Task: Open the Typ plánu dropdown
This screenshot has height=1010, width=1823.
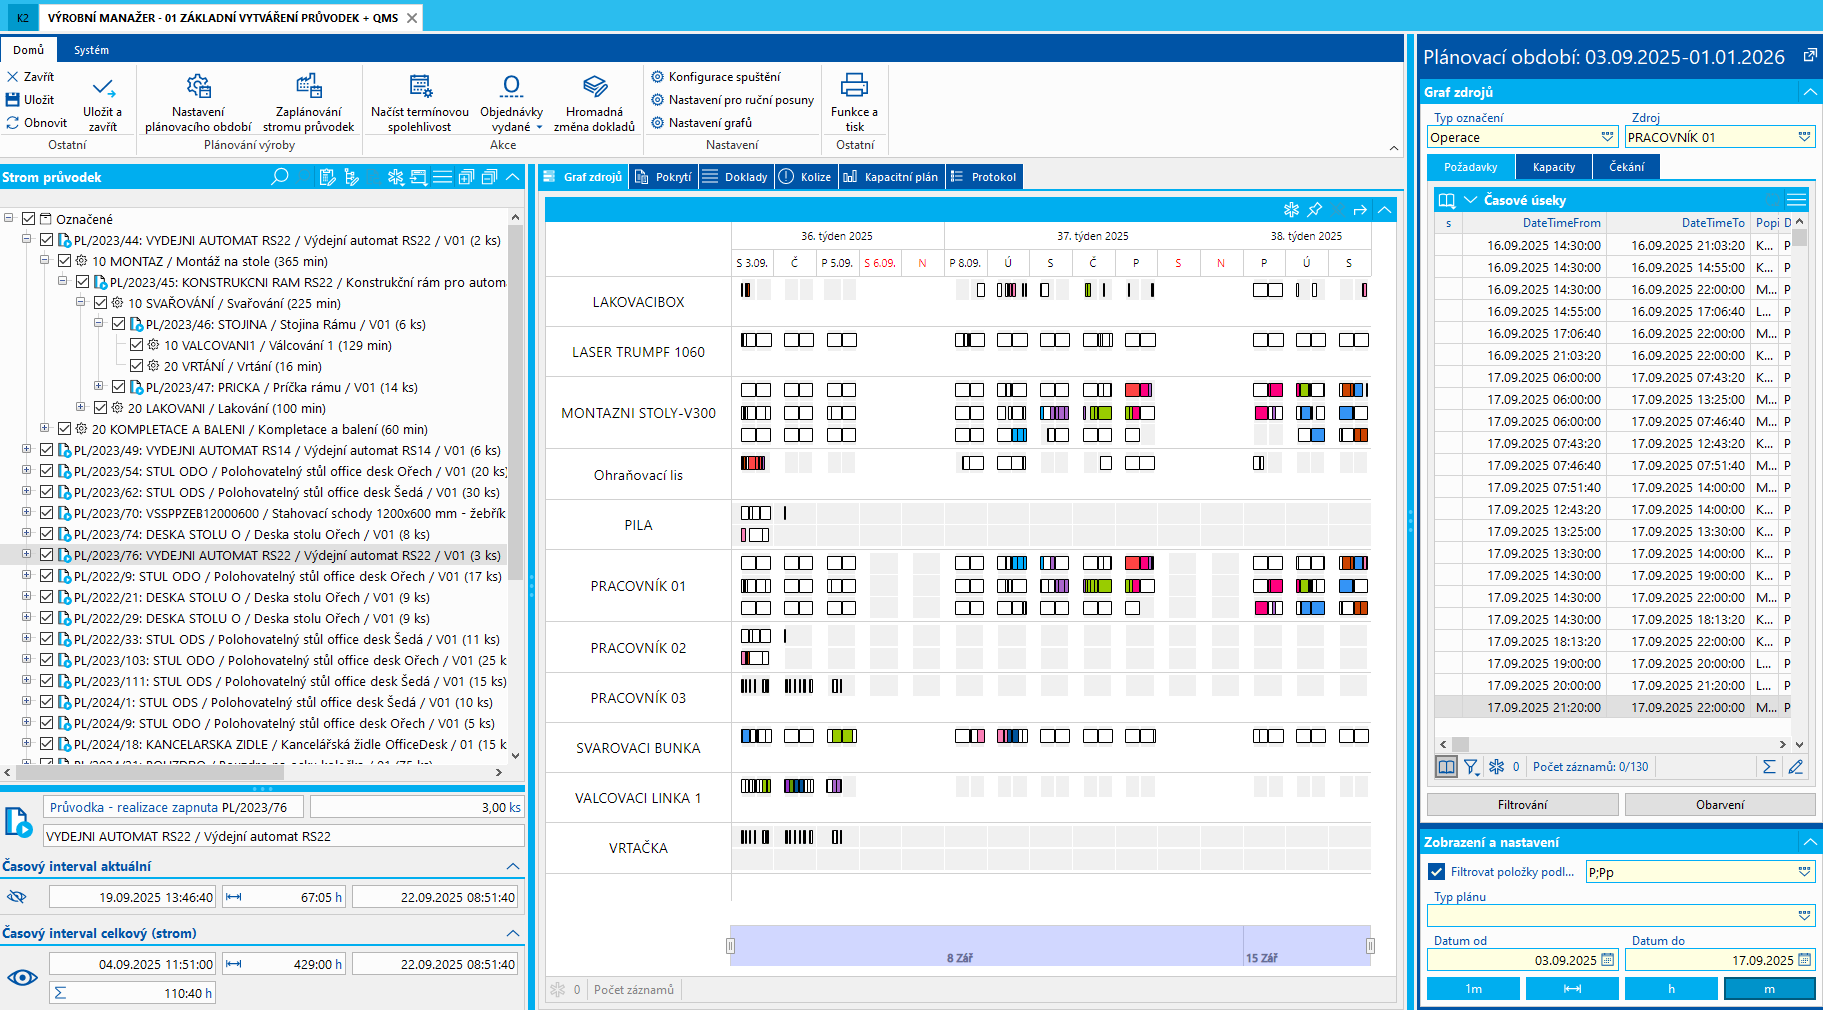Action: [x=1805, y=915]
